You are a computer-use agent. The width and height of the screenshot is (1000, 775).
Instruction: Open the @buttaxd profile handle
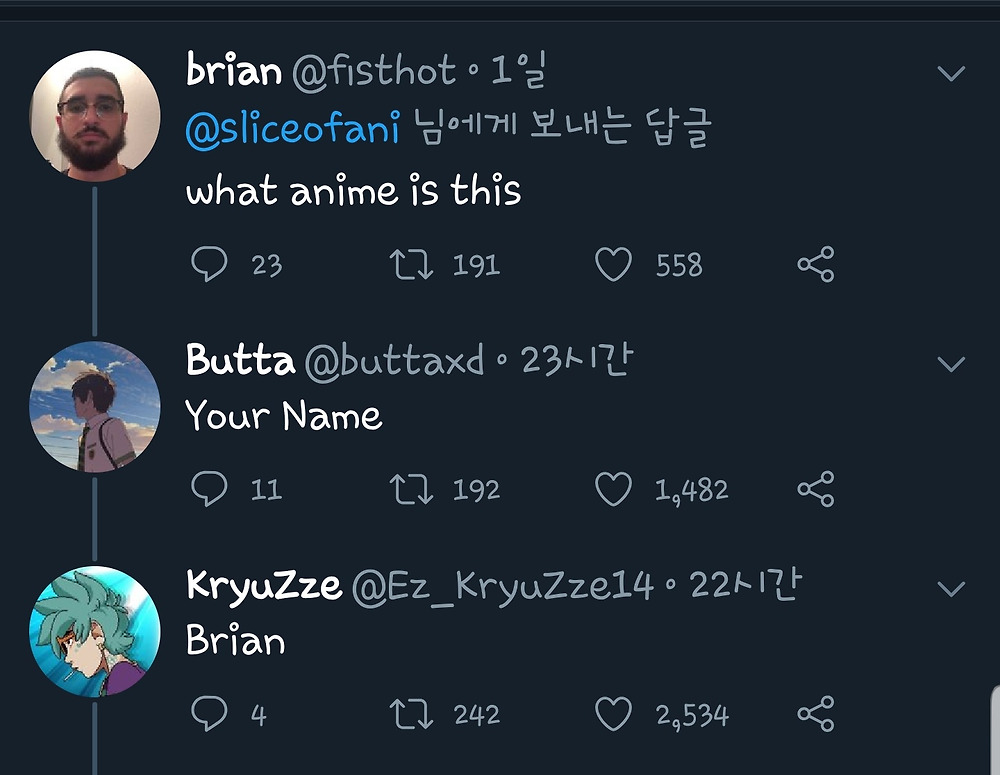pos(393,362)
